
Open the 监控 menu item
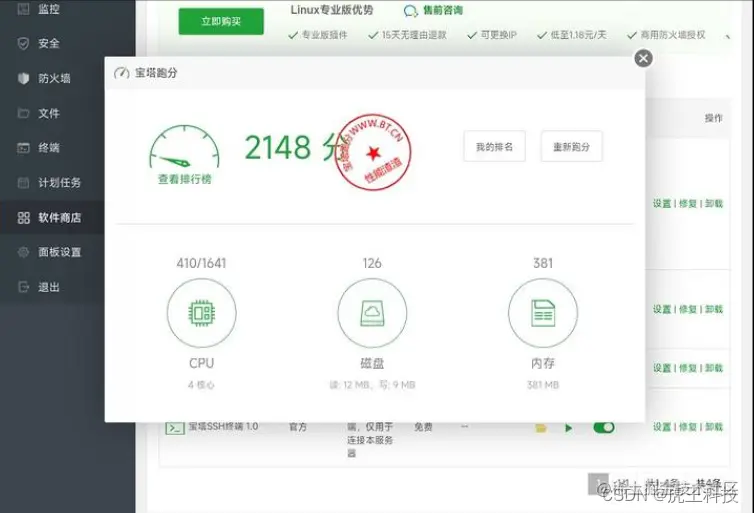click(49, 9)
